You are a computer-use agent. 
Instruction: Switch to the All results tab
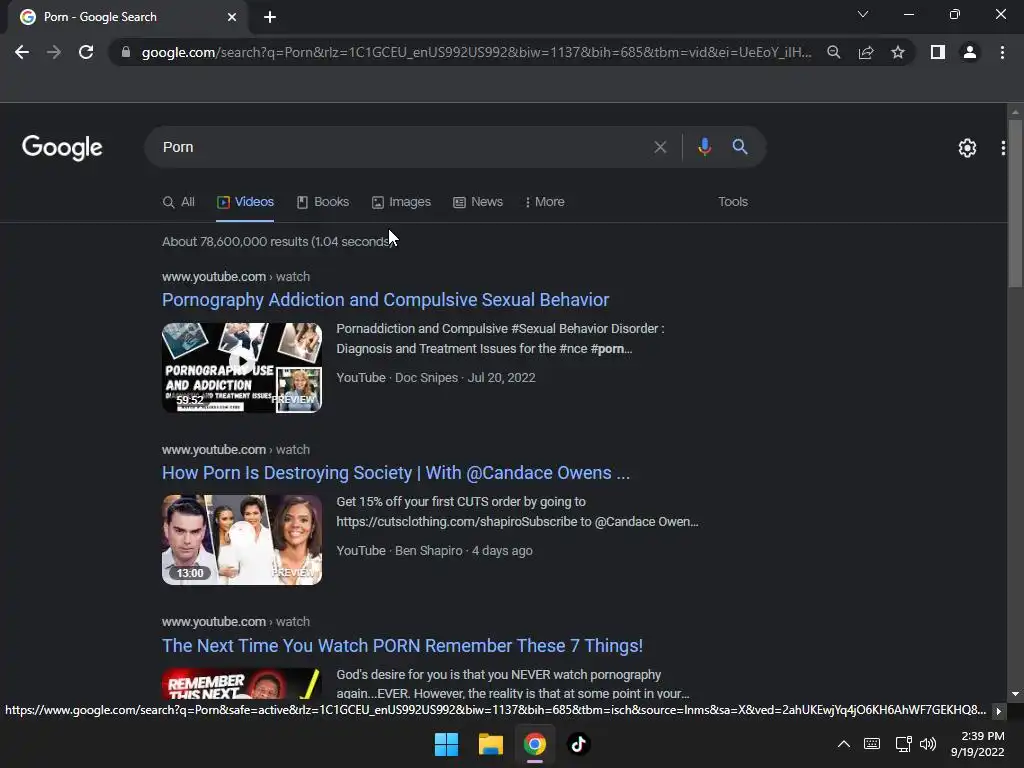[178, 202]
